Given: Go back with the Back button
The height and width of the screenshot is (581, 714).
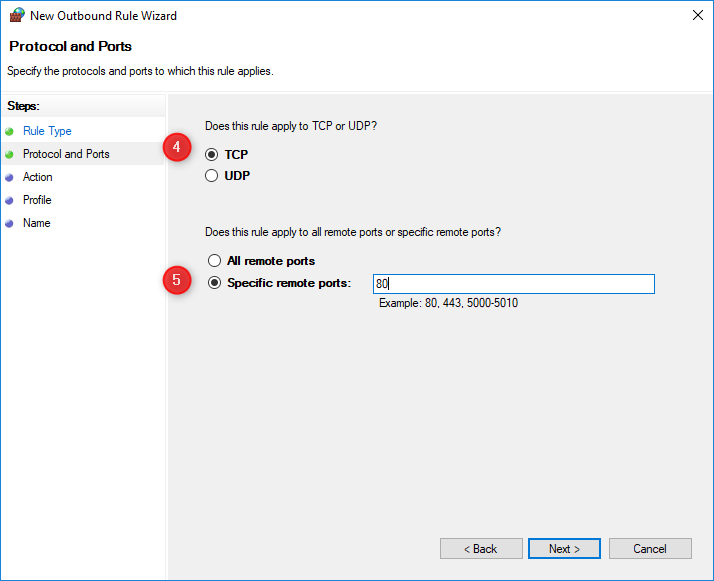Looking at the screenshot, I should [481, 549].
